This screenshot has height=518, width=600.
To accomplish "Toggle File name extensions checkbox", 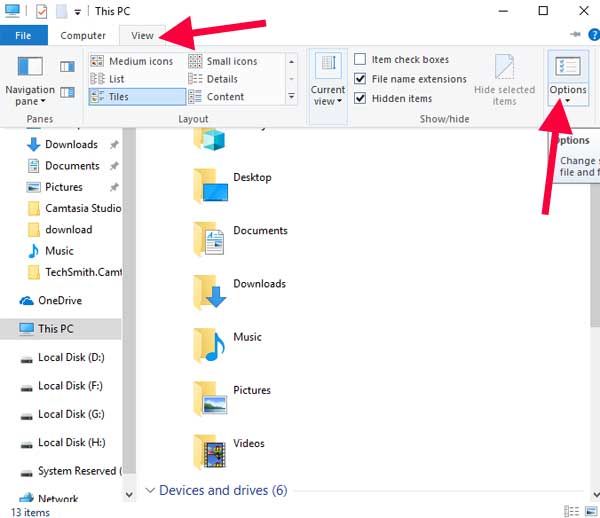I will point(360,79).
